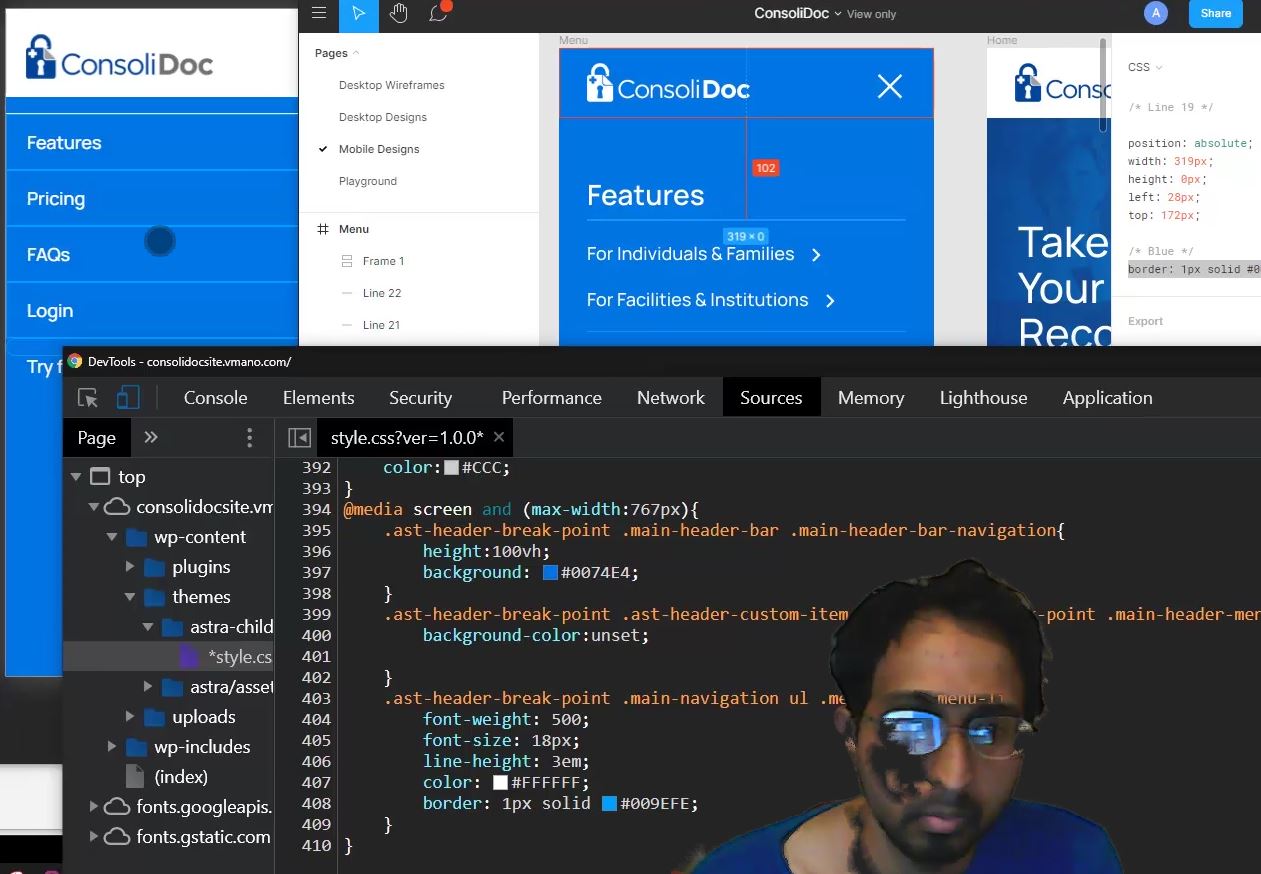Click the Pricing menu link
The image size is (1261, 874).
tap(56, 199)
